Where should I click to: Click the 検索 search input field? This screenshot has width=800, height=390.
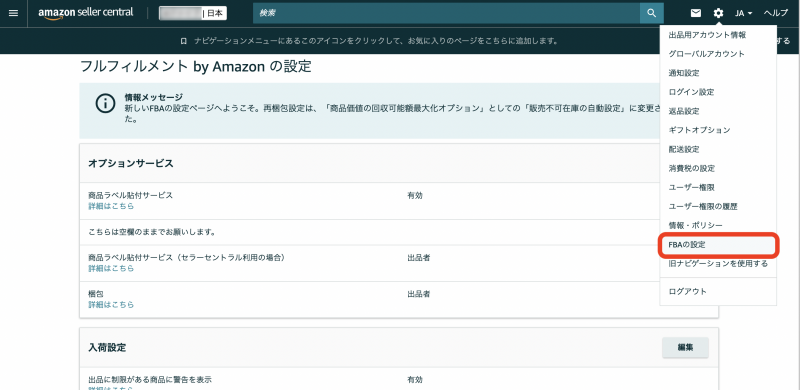point(446,13)
